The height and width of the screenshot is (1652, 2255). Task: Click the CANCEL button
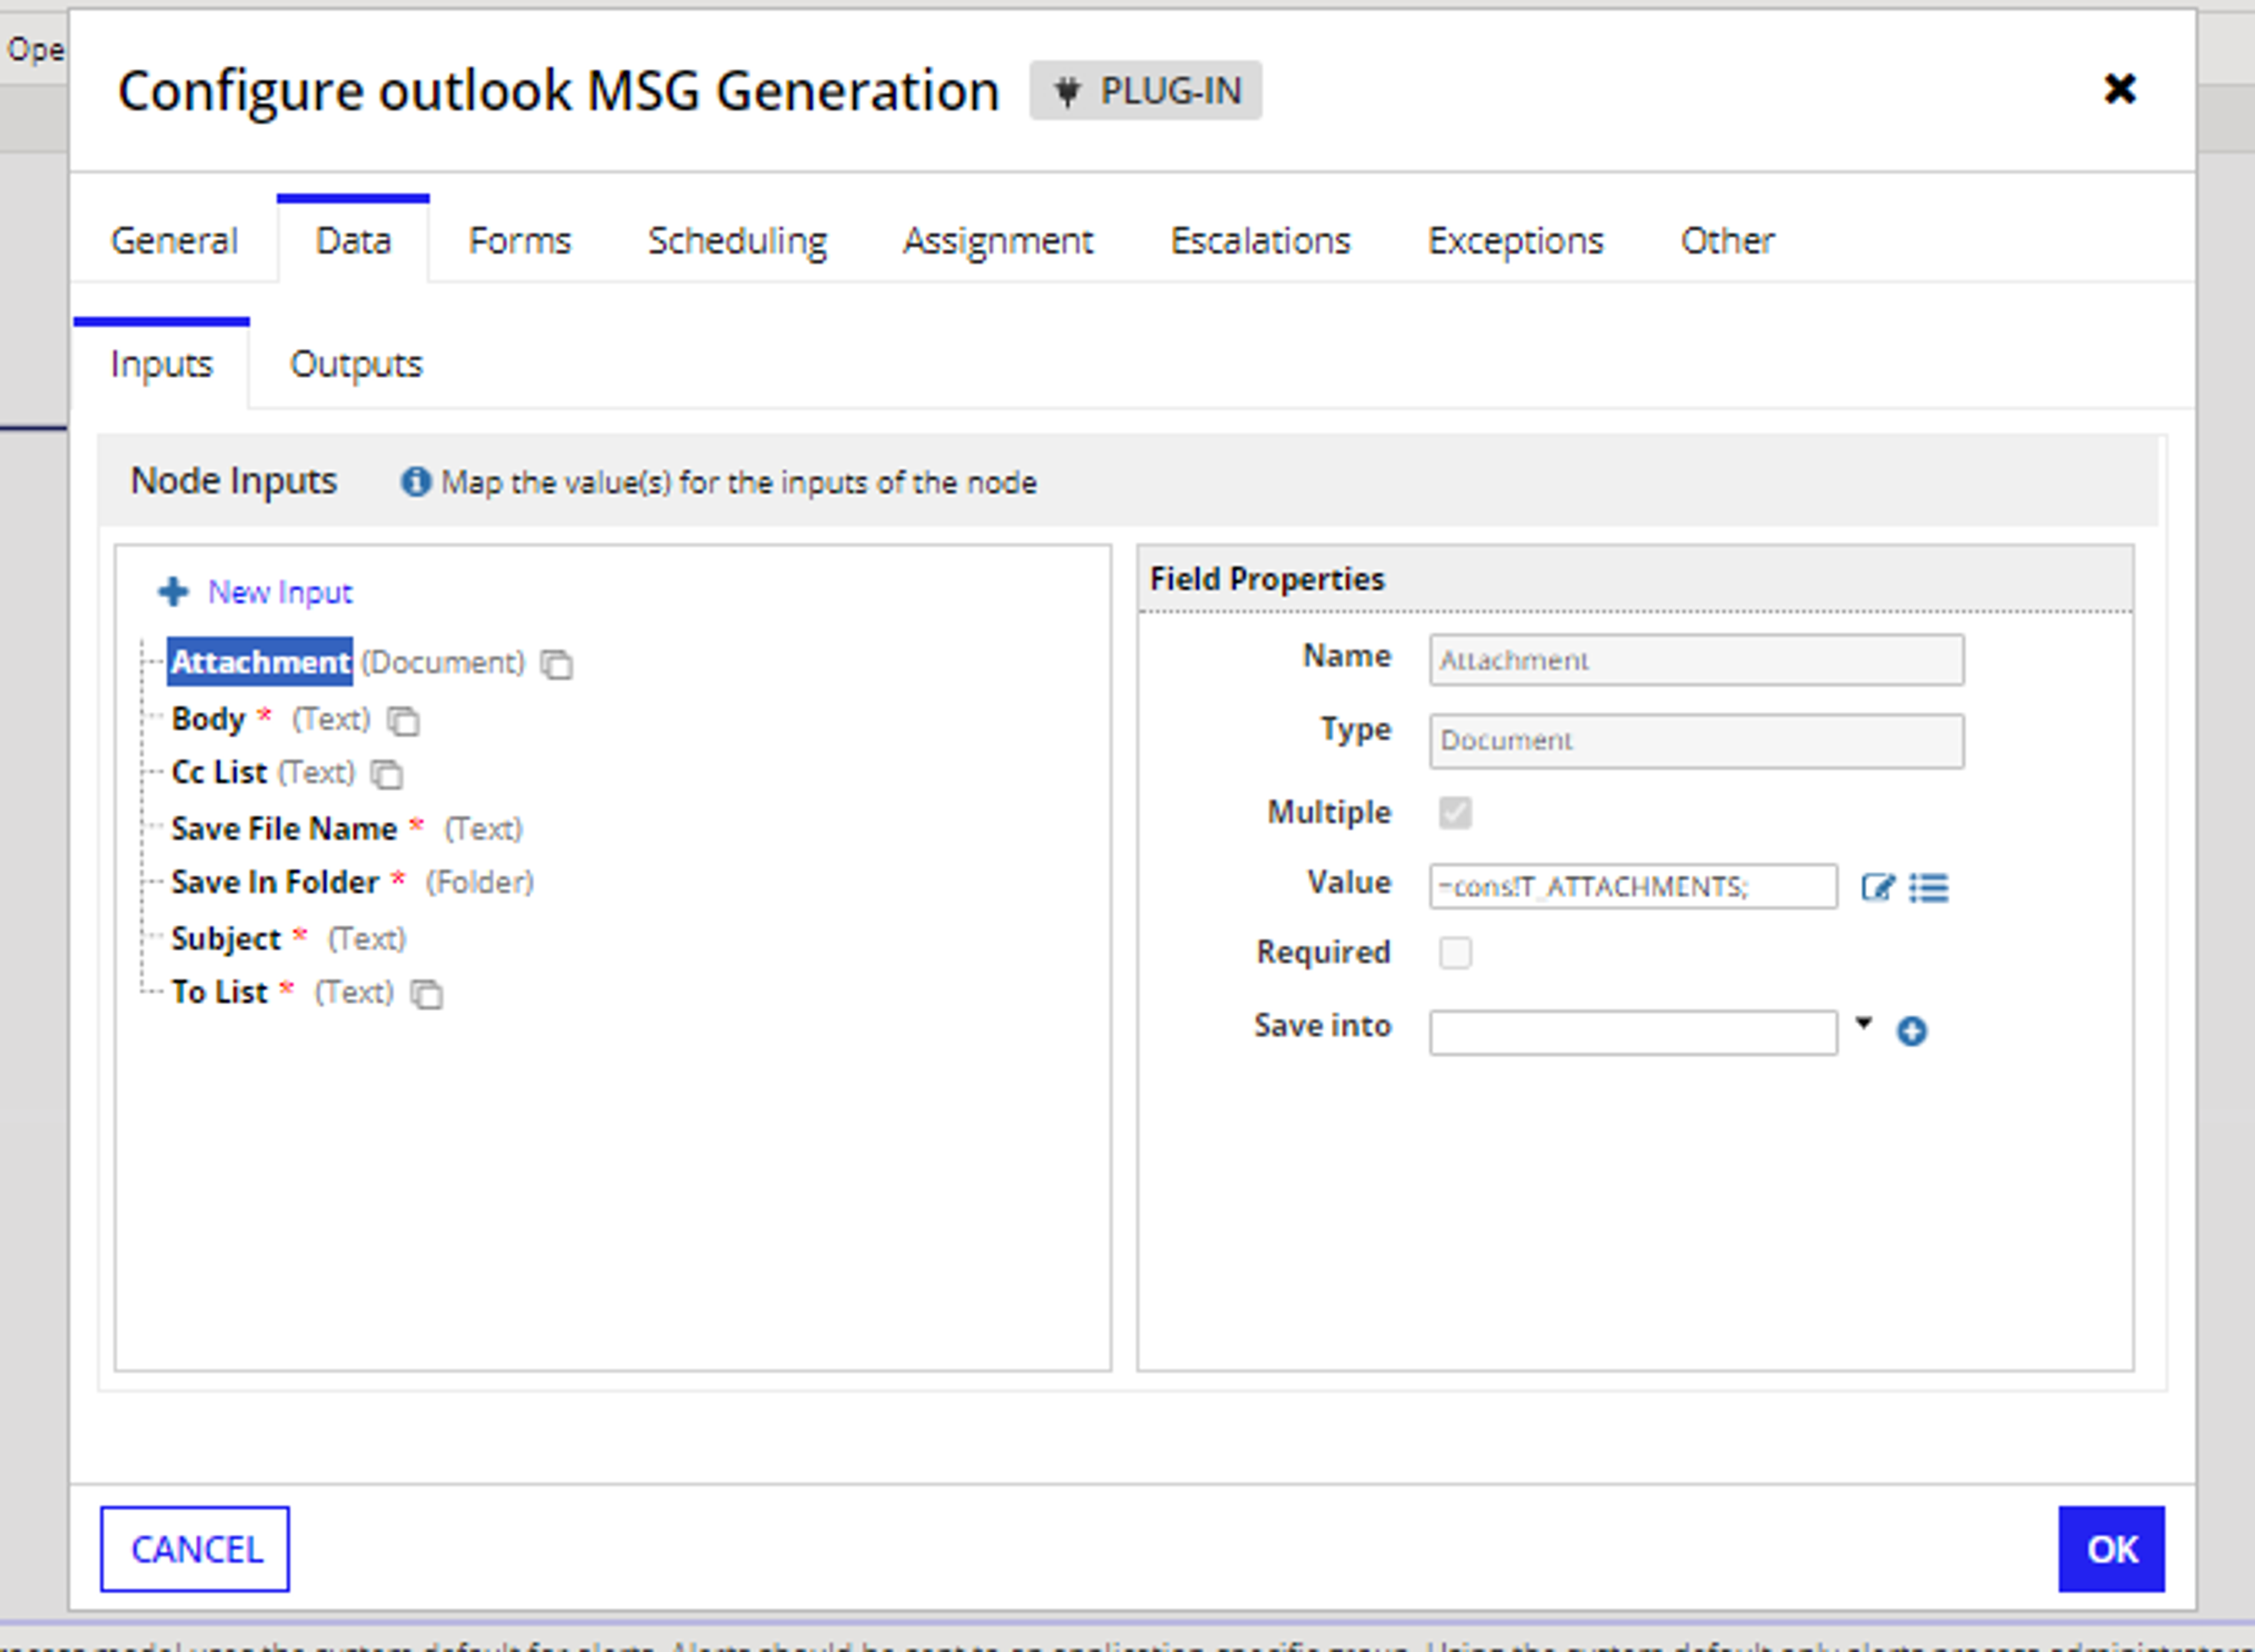195,1549
